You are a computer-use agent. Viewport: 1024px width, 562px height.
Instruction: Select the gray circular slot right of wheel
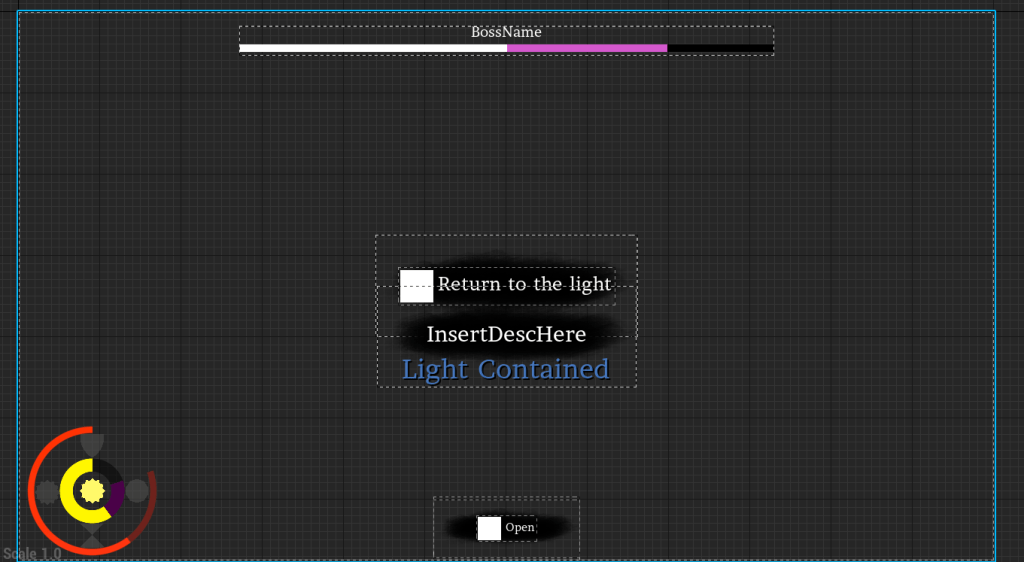tap(137, 491)
